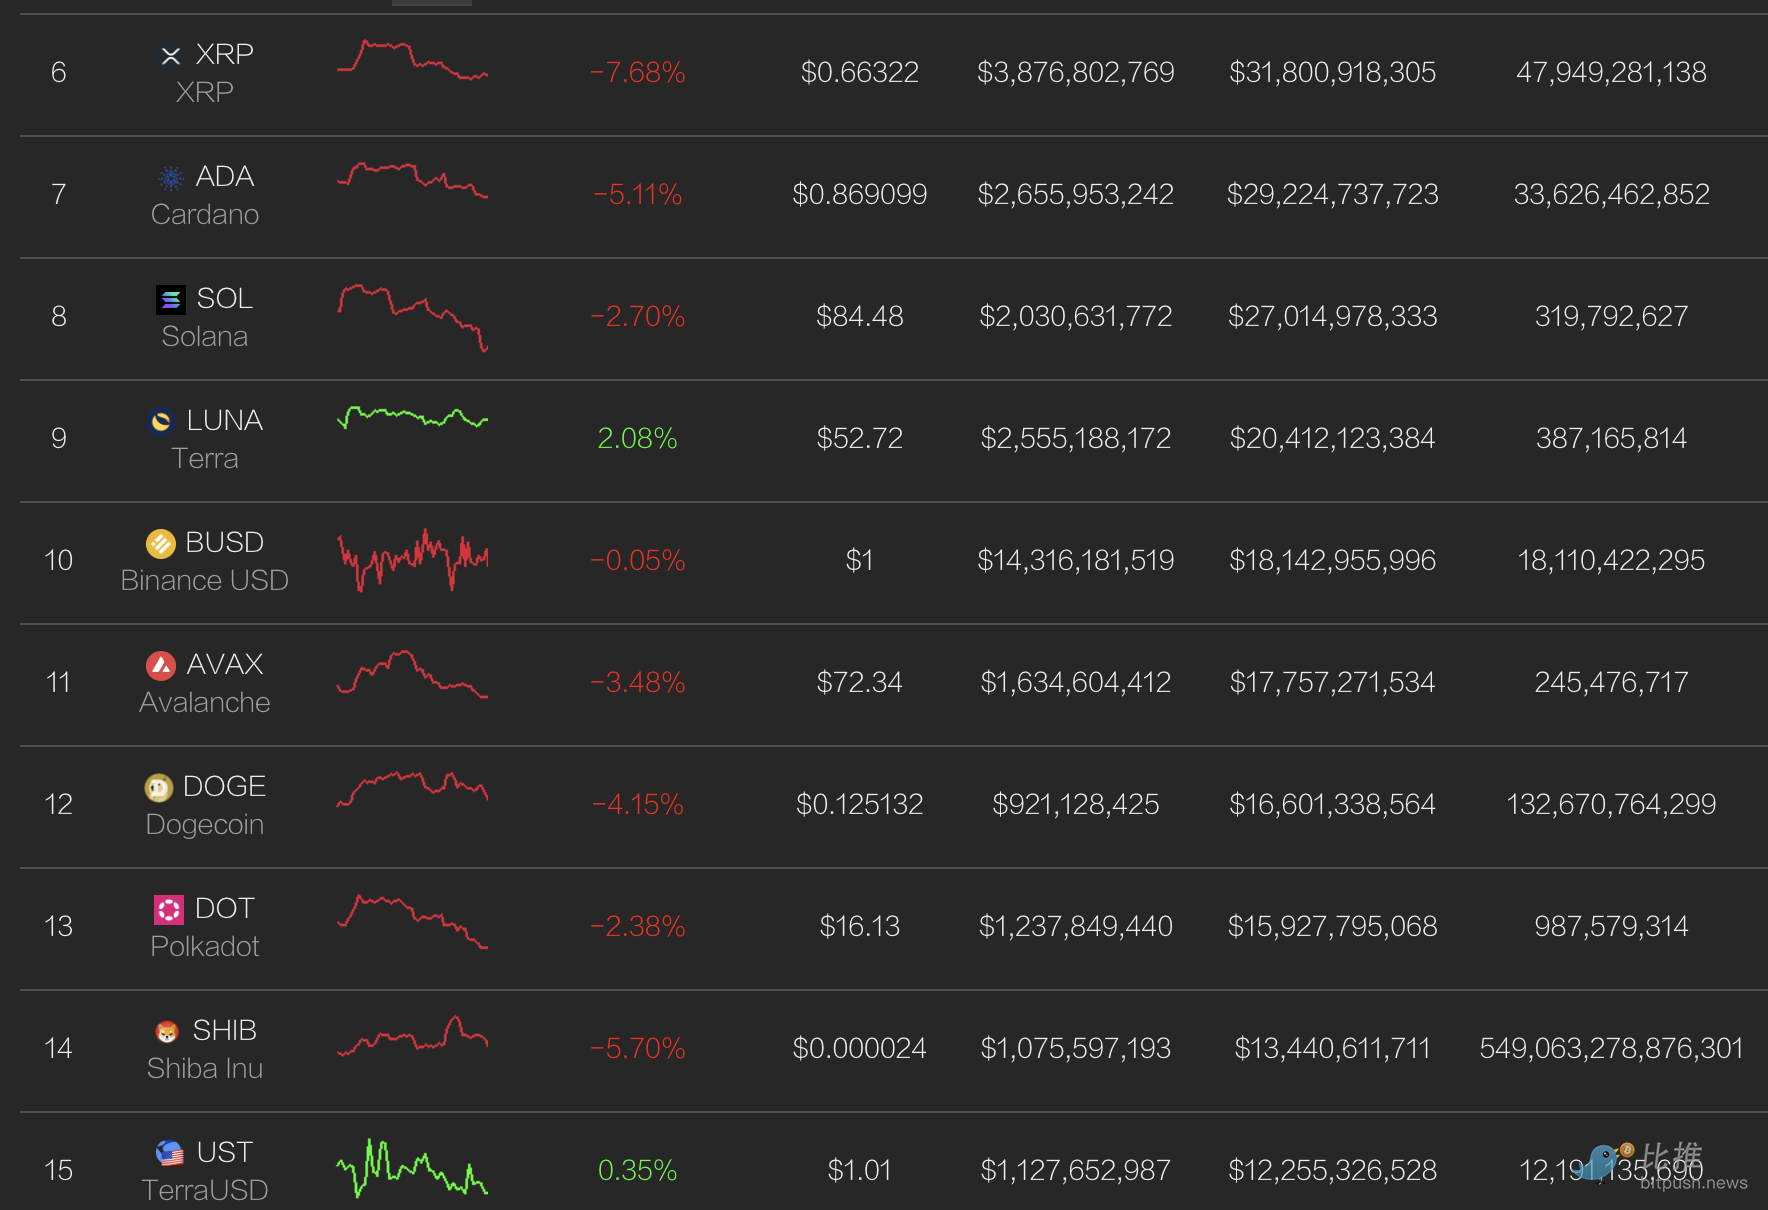Image resolution: width=1768 pixels, height=1210 pixels.
Task: Click the Solana SOL logo icon
Action: [x=171, y=300]
